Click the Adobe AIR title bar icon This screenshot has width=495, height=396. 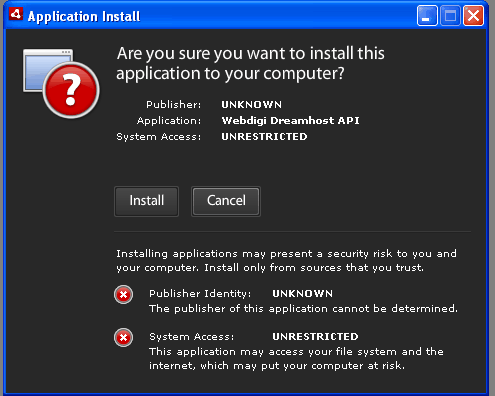click(16, 15)
